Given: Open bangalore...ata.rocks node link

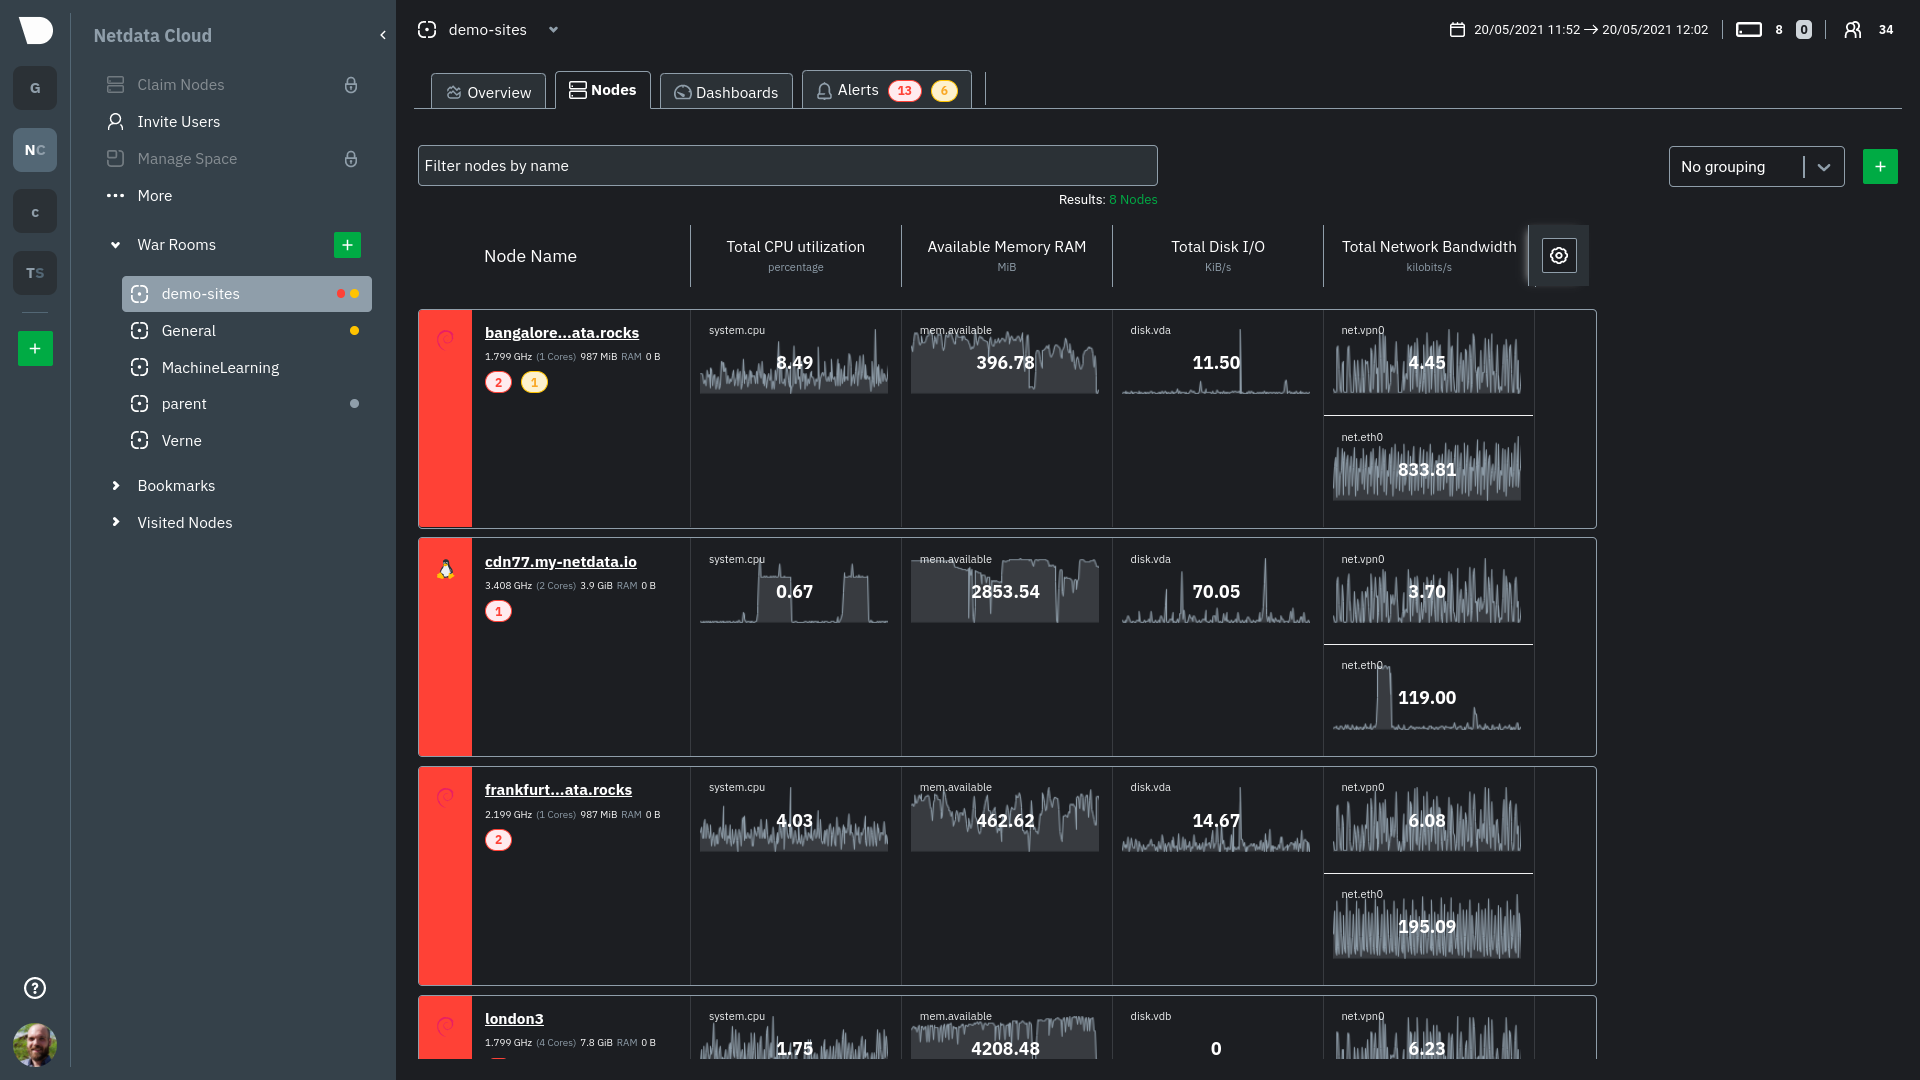Looking at the screenshot, I should pos(562,333).
